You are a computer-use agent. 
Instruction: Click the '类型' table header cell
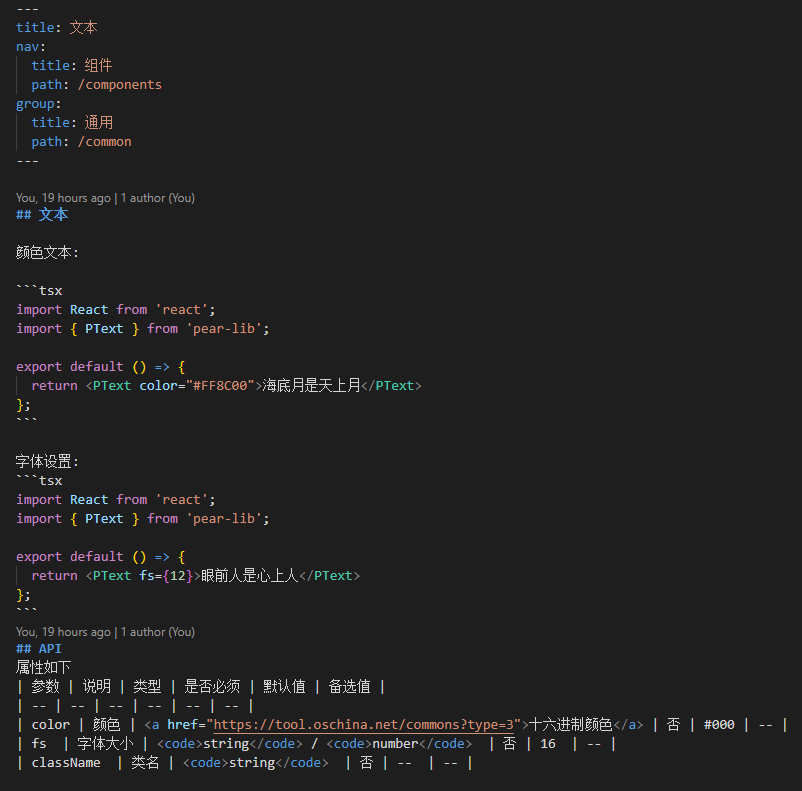[x=147, y=687]
